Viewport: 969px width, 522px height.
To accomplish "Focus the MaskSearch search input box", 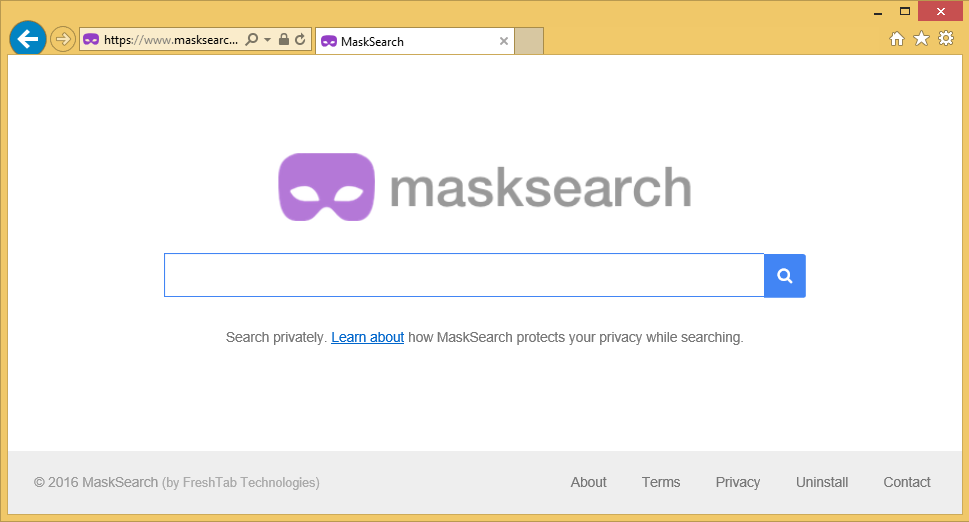I will [464, 275].
